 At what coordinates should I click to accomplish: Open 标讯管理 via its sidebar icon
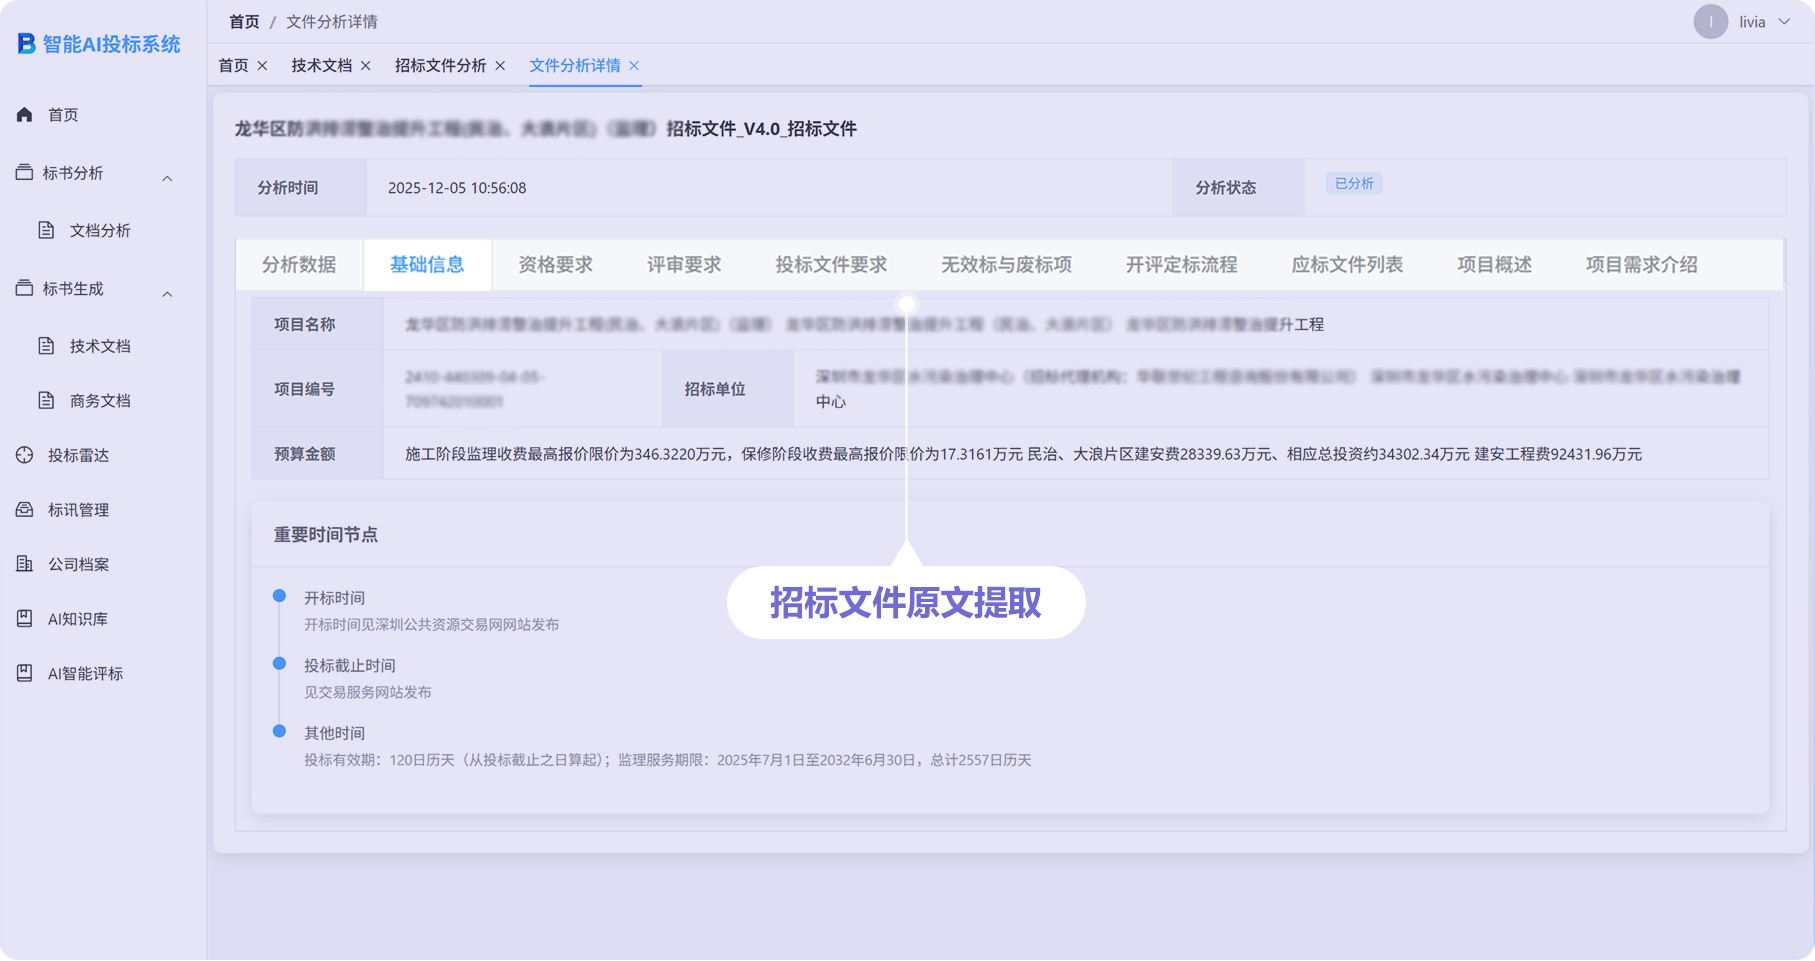25,510
